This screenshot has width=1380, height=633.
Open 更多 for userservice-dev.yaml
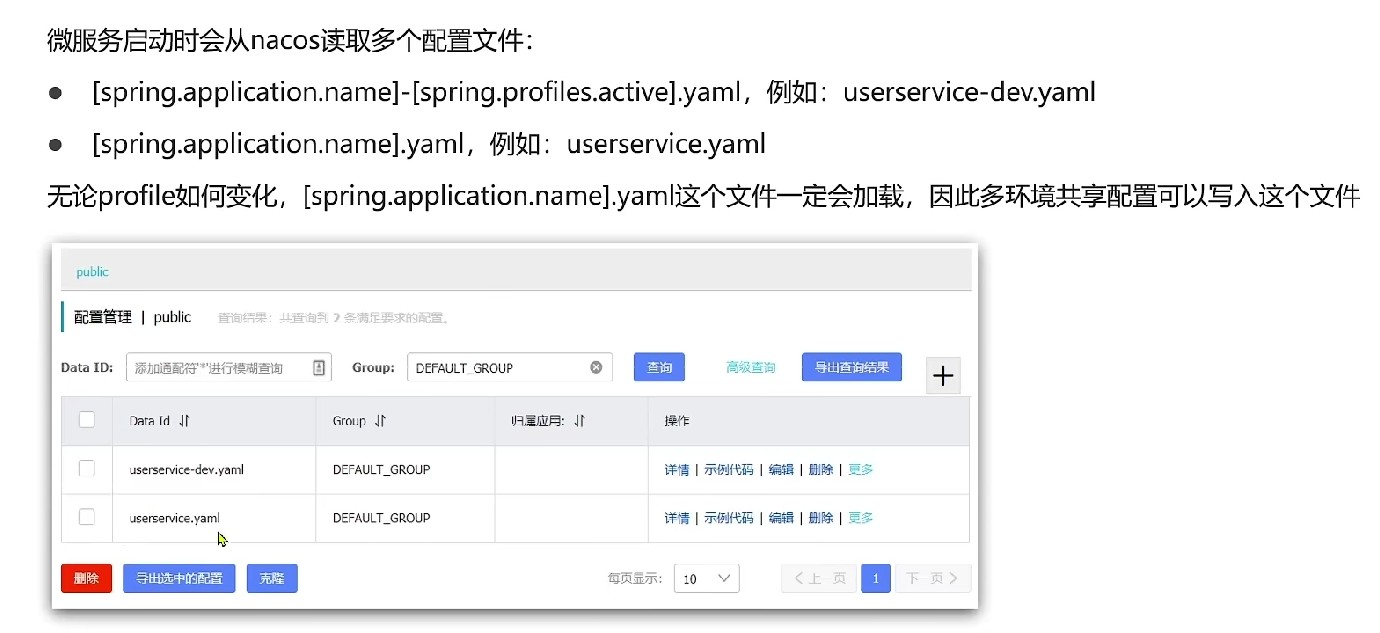coord(861,469)
